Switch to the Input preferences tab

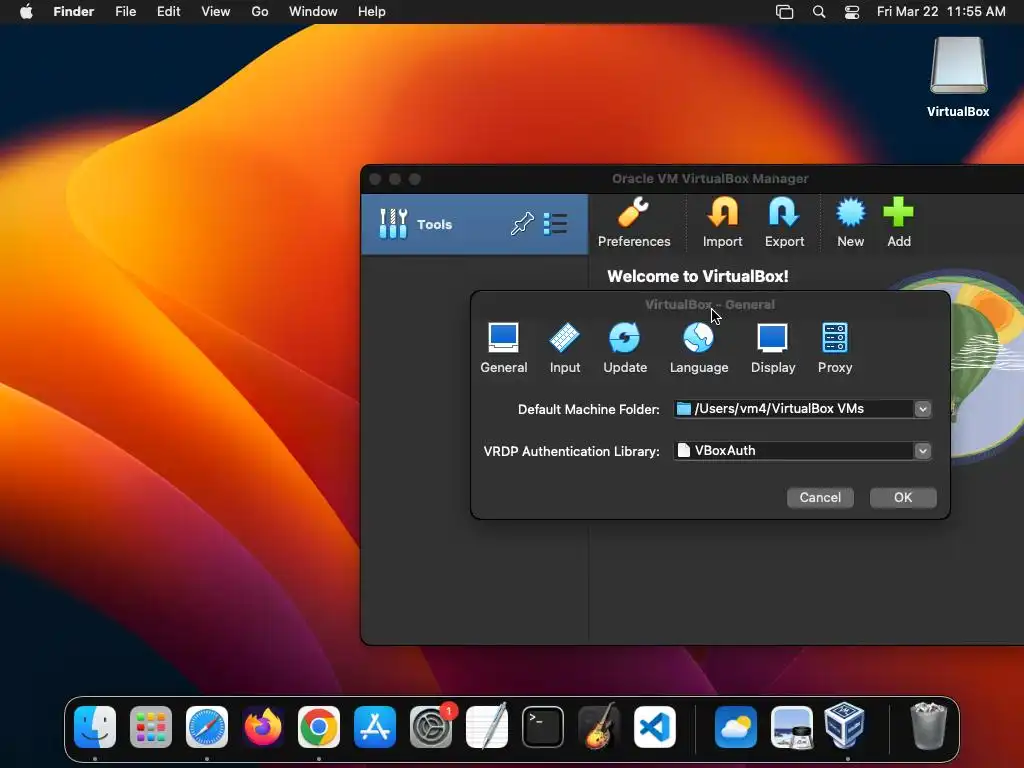[x=565, y=348]
